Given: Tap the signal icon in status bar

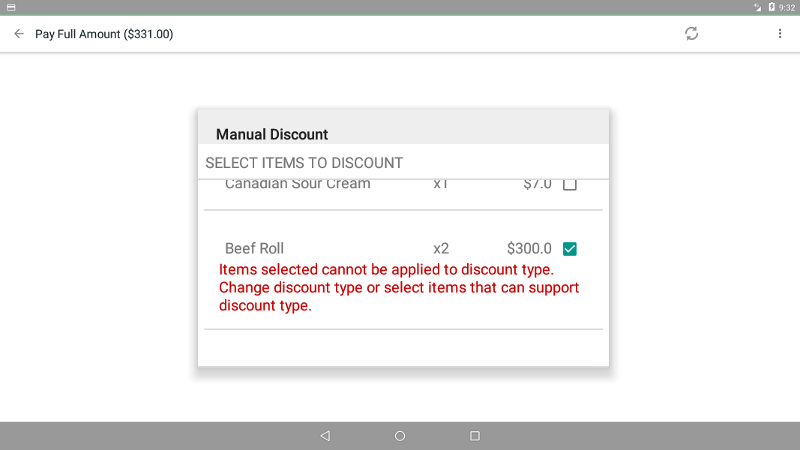Looking at the screenshot, I should [x=758, y=7].
